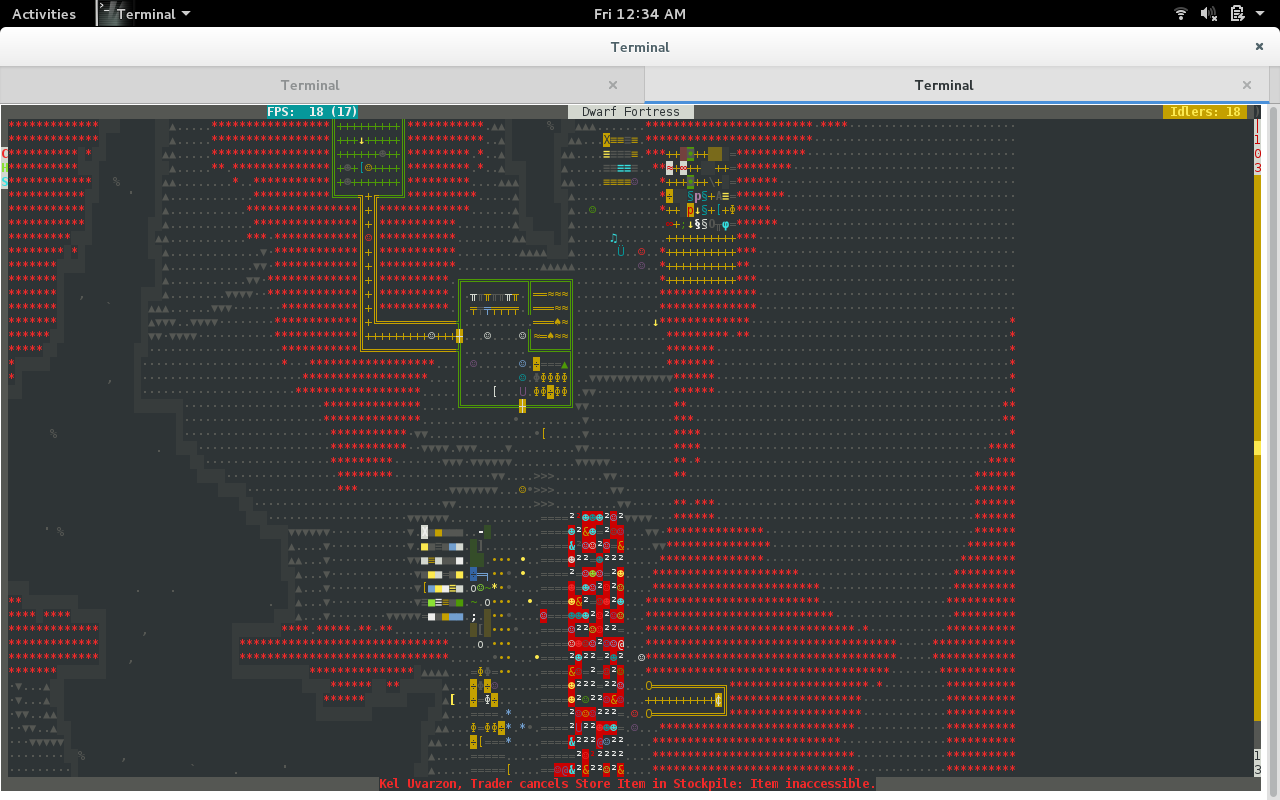Click the Wi-Fi status icon

point(1181,14)
